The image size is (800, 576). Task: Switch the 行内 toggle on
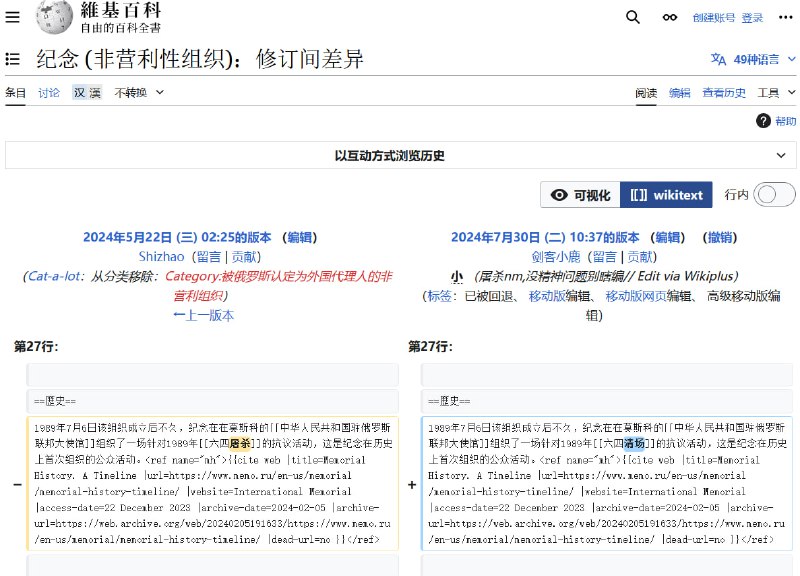click(x=772, y=196)
